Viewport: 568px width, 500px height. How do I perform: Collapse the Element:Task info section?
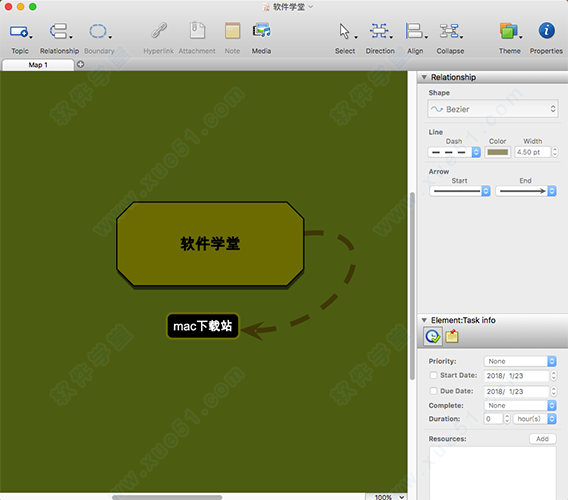[424, 320]
